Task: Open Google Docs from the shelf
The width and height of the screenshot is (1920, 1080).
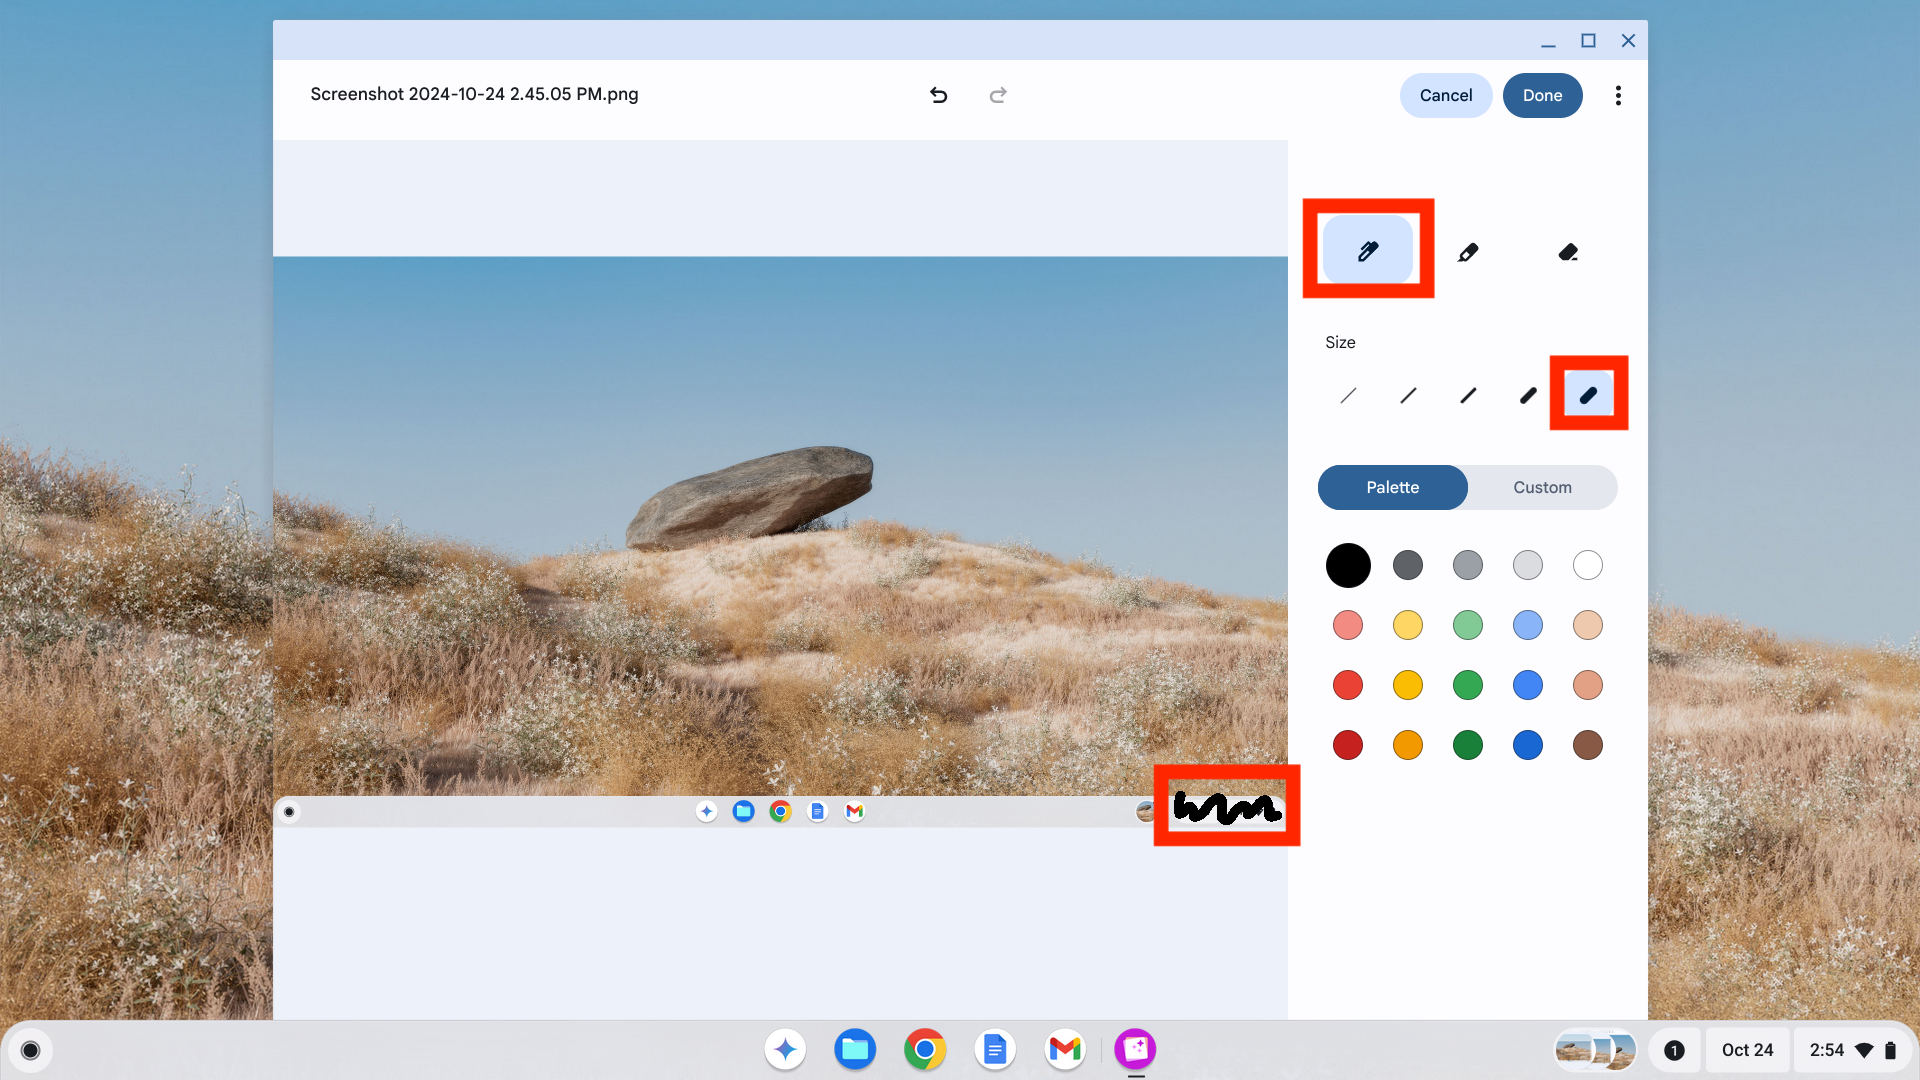Action: [x=995, y=1049]
